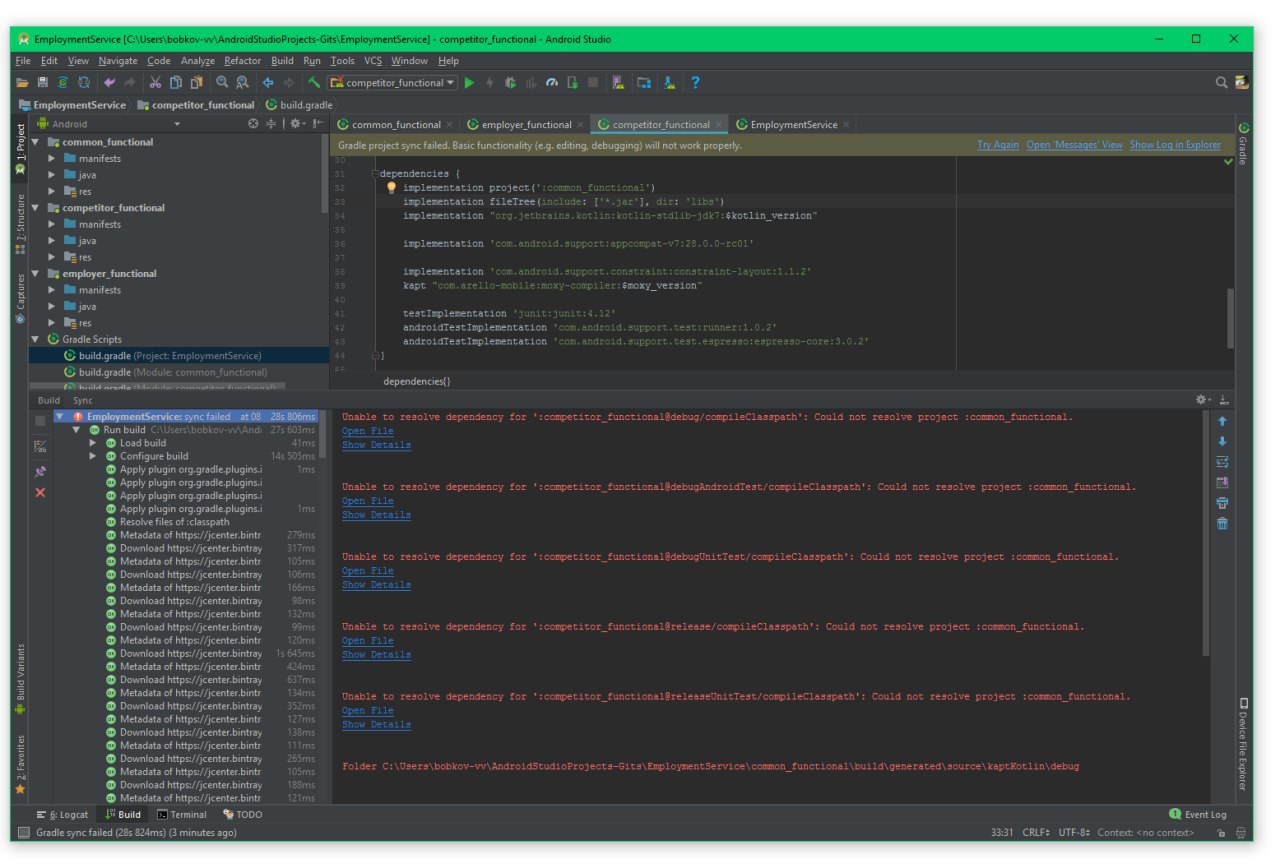Click the red X close build panel icon
Screen dimensions: 1280x868
pyautogui.click(x=40, y=493)
